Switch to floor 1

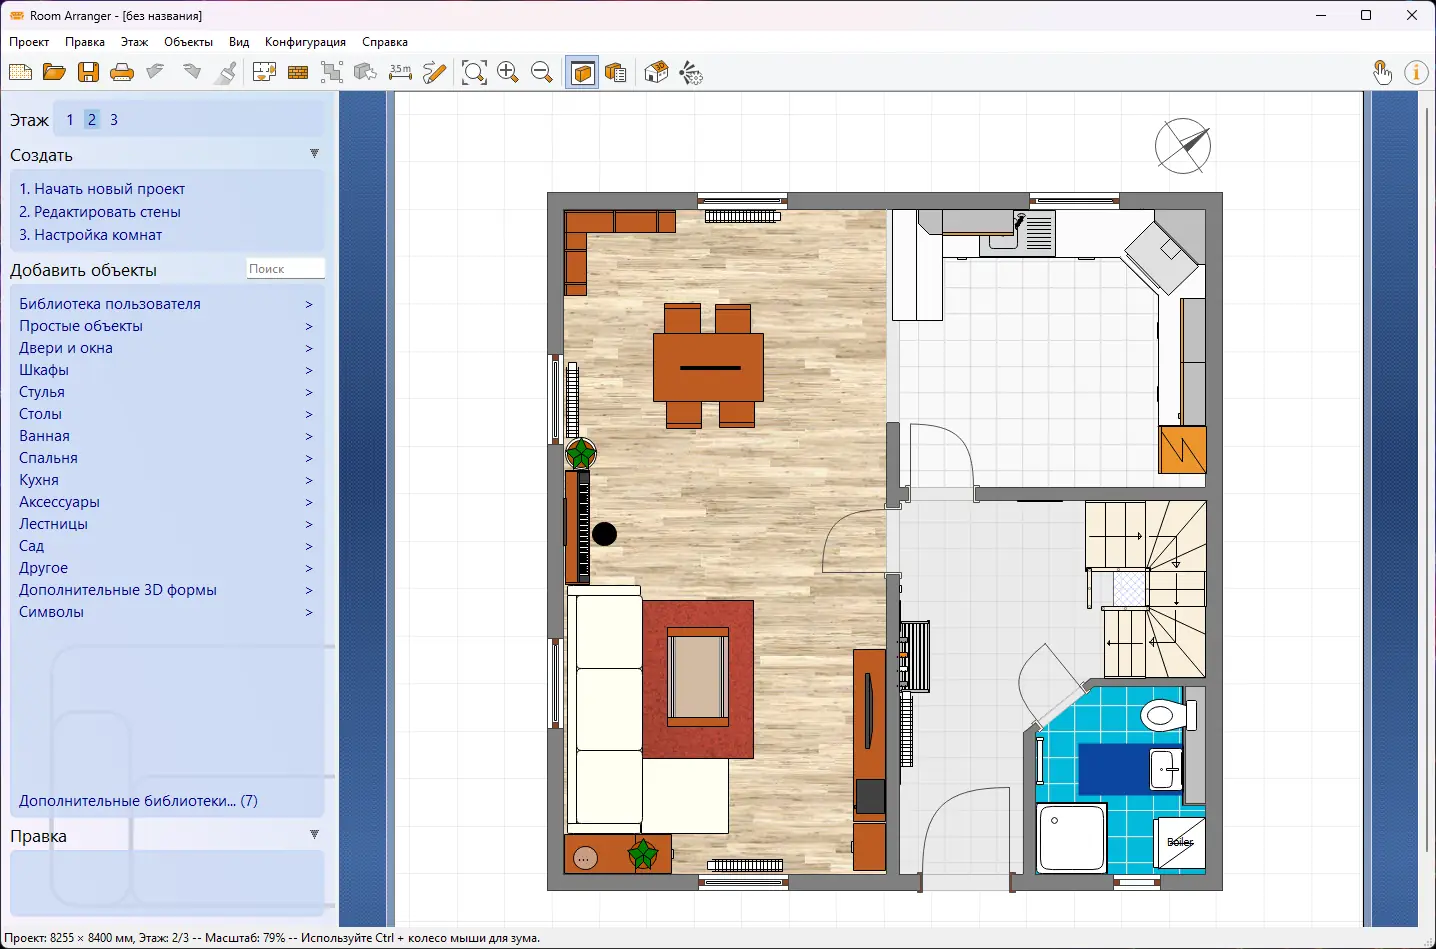(70, 119)
